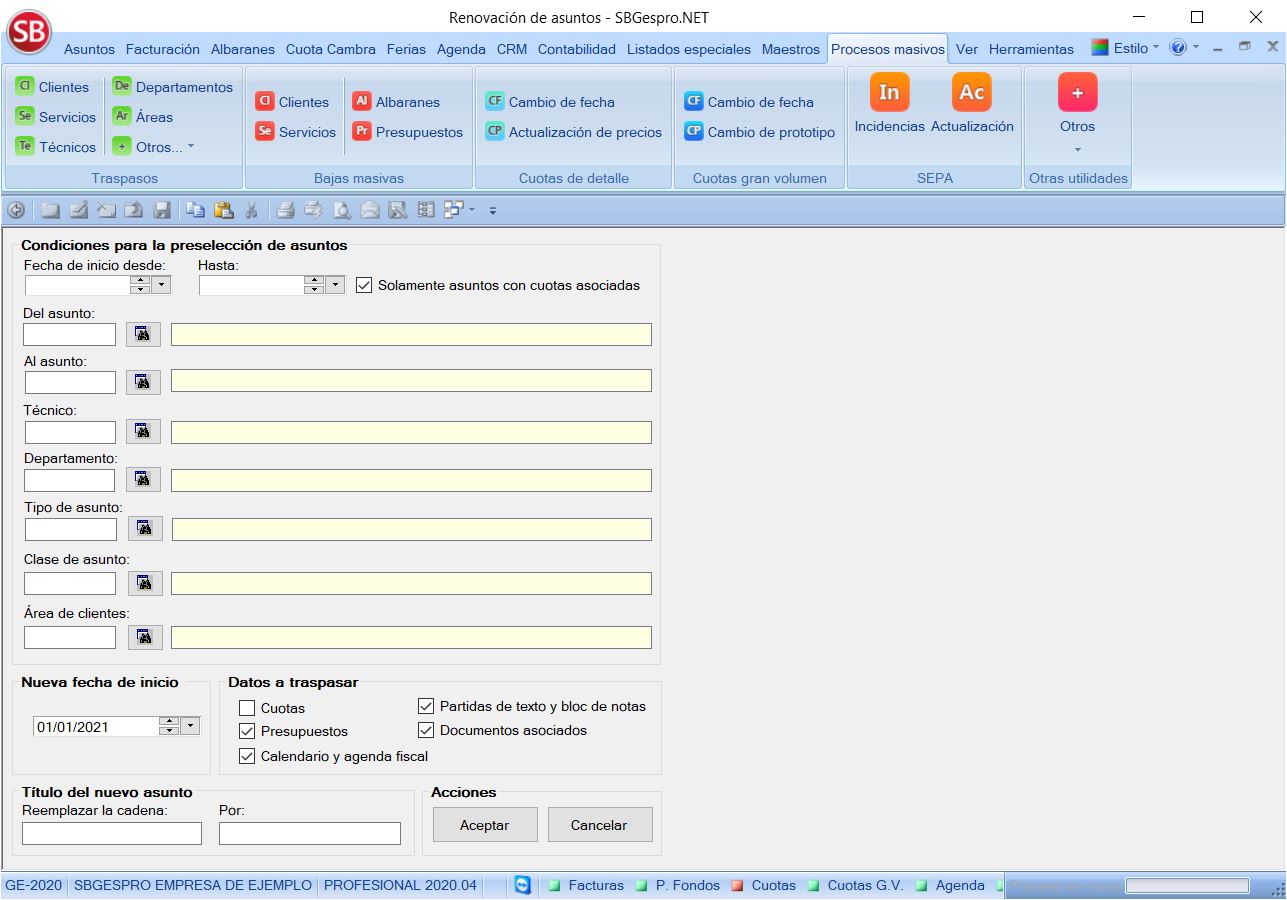Image resolution: width=1287 pixels, height=900 pixels.
Task: Toggle Documentos asociados checkbox
Action: (426, 730)
